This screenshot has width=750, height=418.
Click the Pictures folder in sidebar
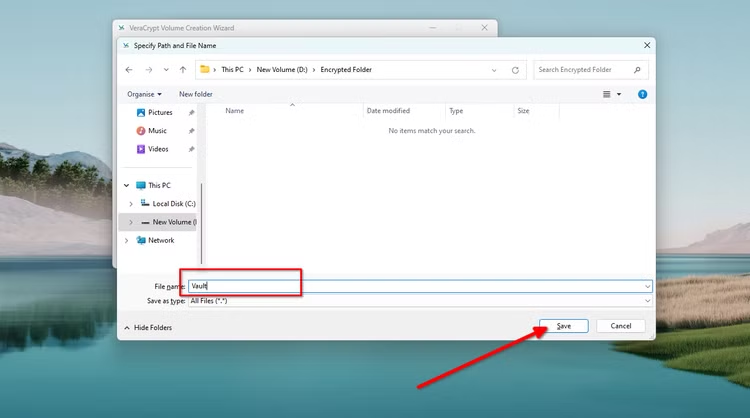point(160,112)
